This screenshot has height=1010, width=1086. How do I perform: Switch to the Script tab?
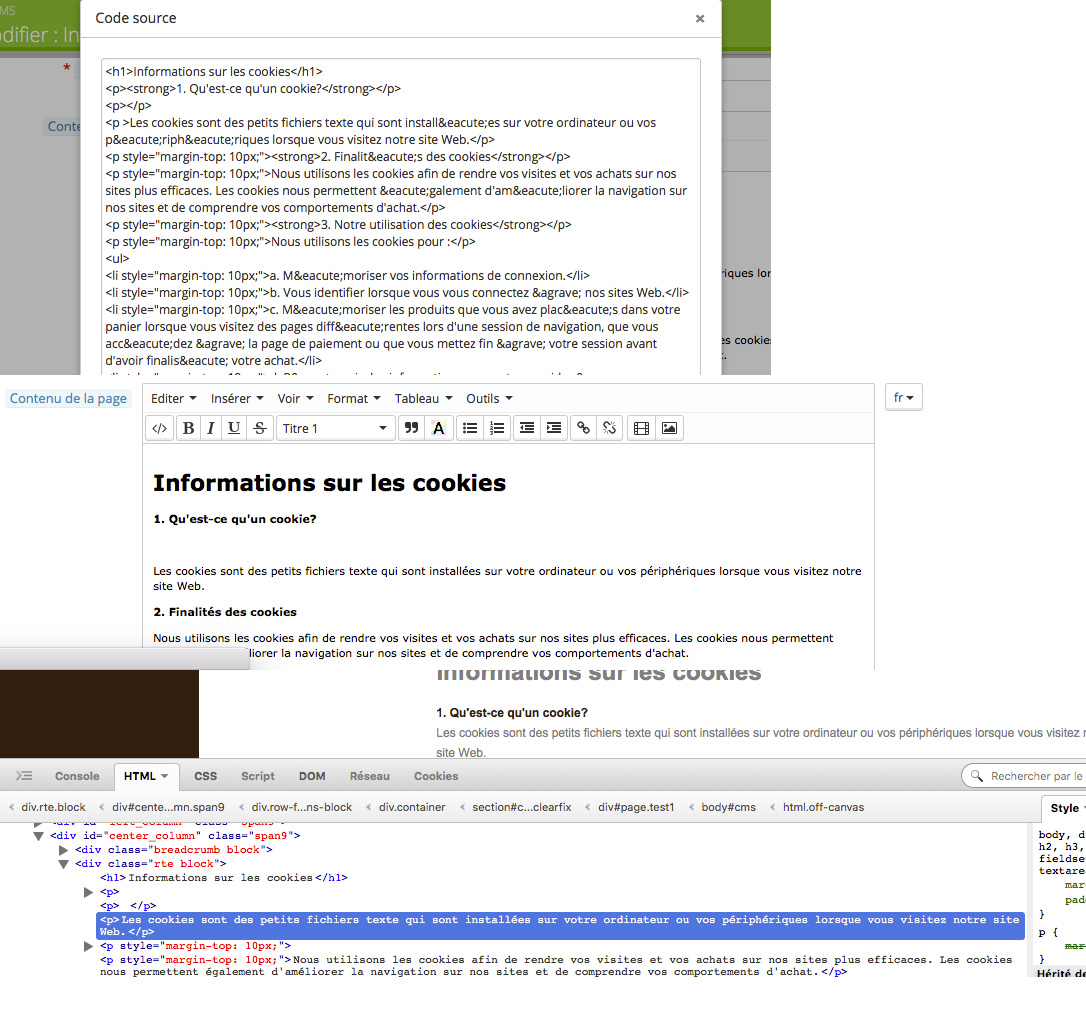pyautogui.click(x=258, y=776)
